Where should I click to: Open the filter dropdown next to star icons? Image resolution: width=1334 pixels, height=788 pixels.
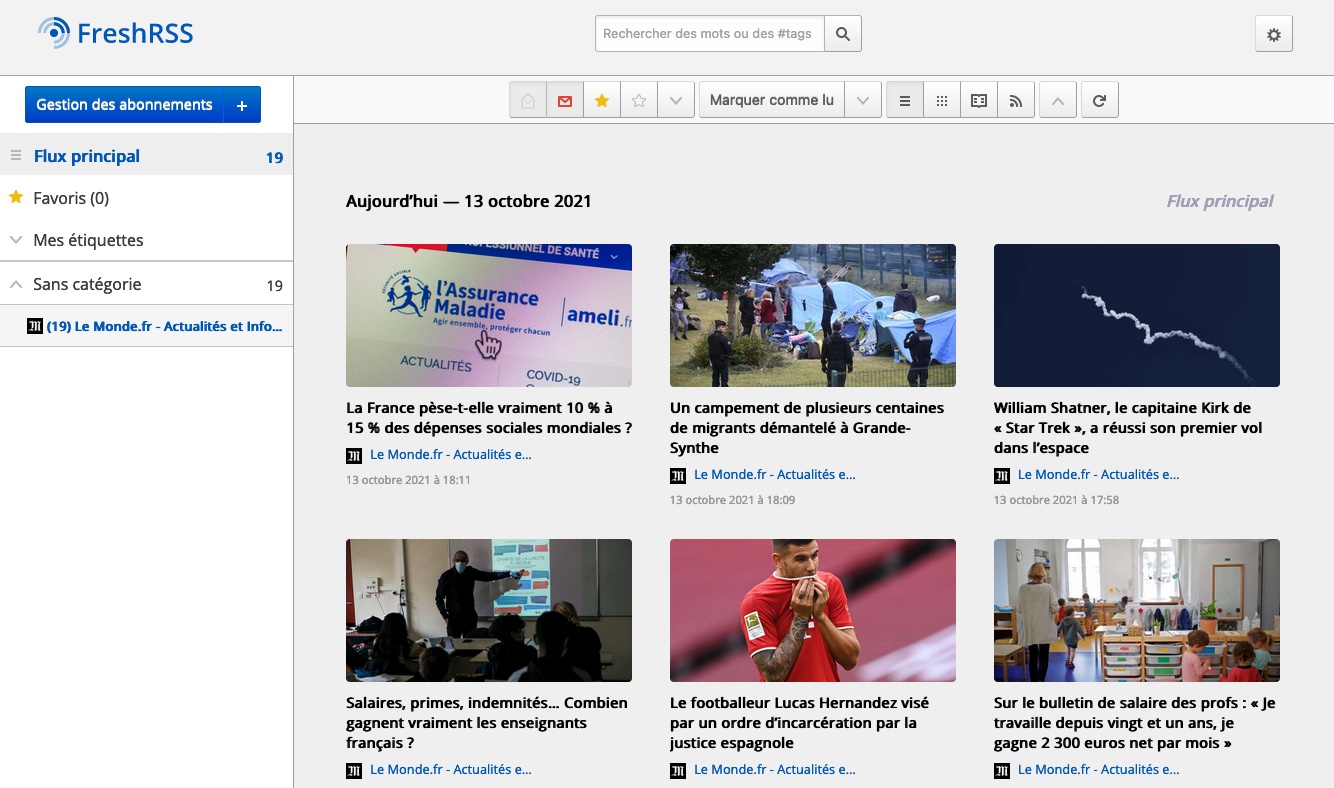click(676, 101)
